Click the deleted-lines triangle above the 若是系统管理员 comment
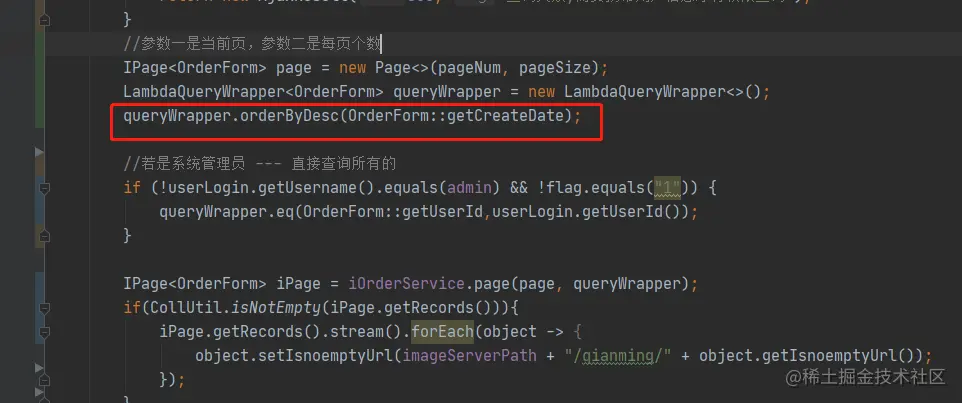Viewport: 962px width, 403px height. coord(39,152)
